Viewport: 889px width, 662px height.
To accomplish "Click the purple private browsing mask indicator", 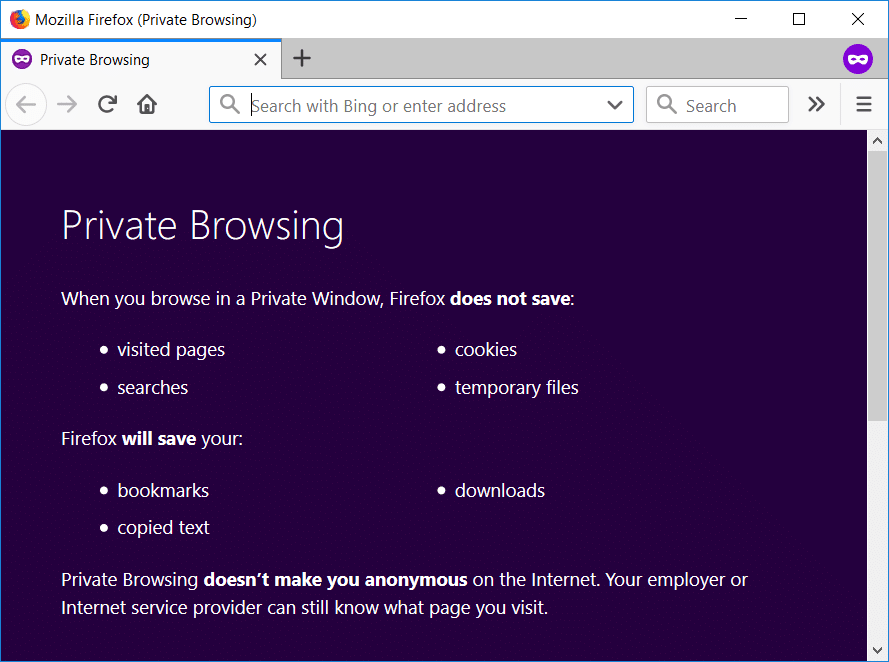I will click(857, 59).
